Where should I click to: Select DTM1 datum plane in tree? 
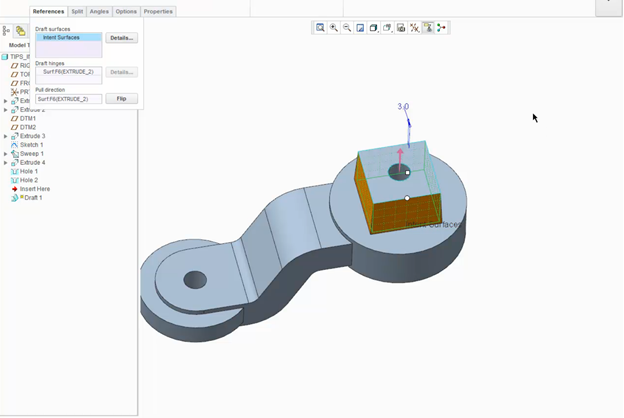[27, 119]
